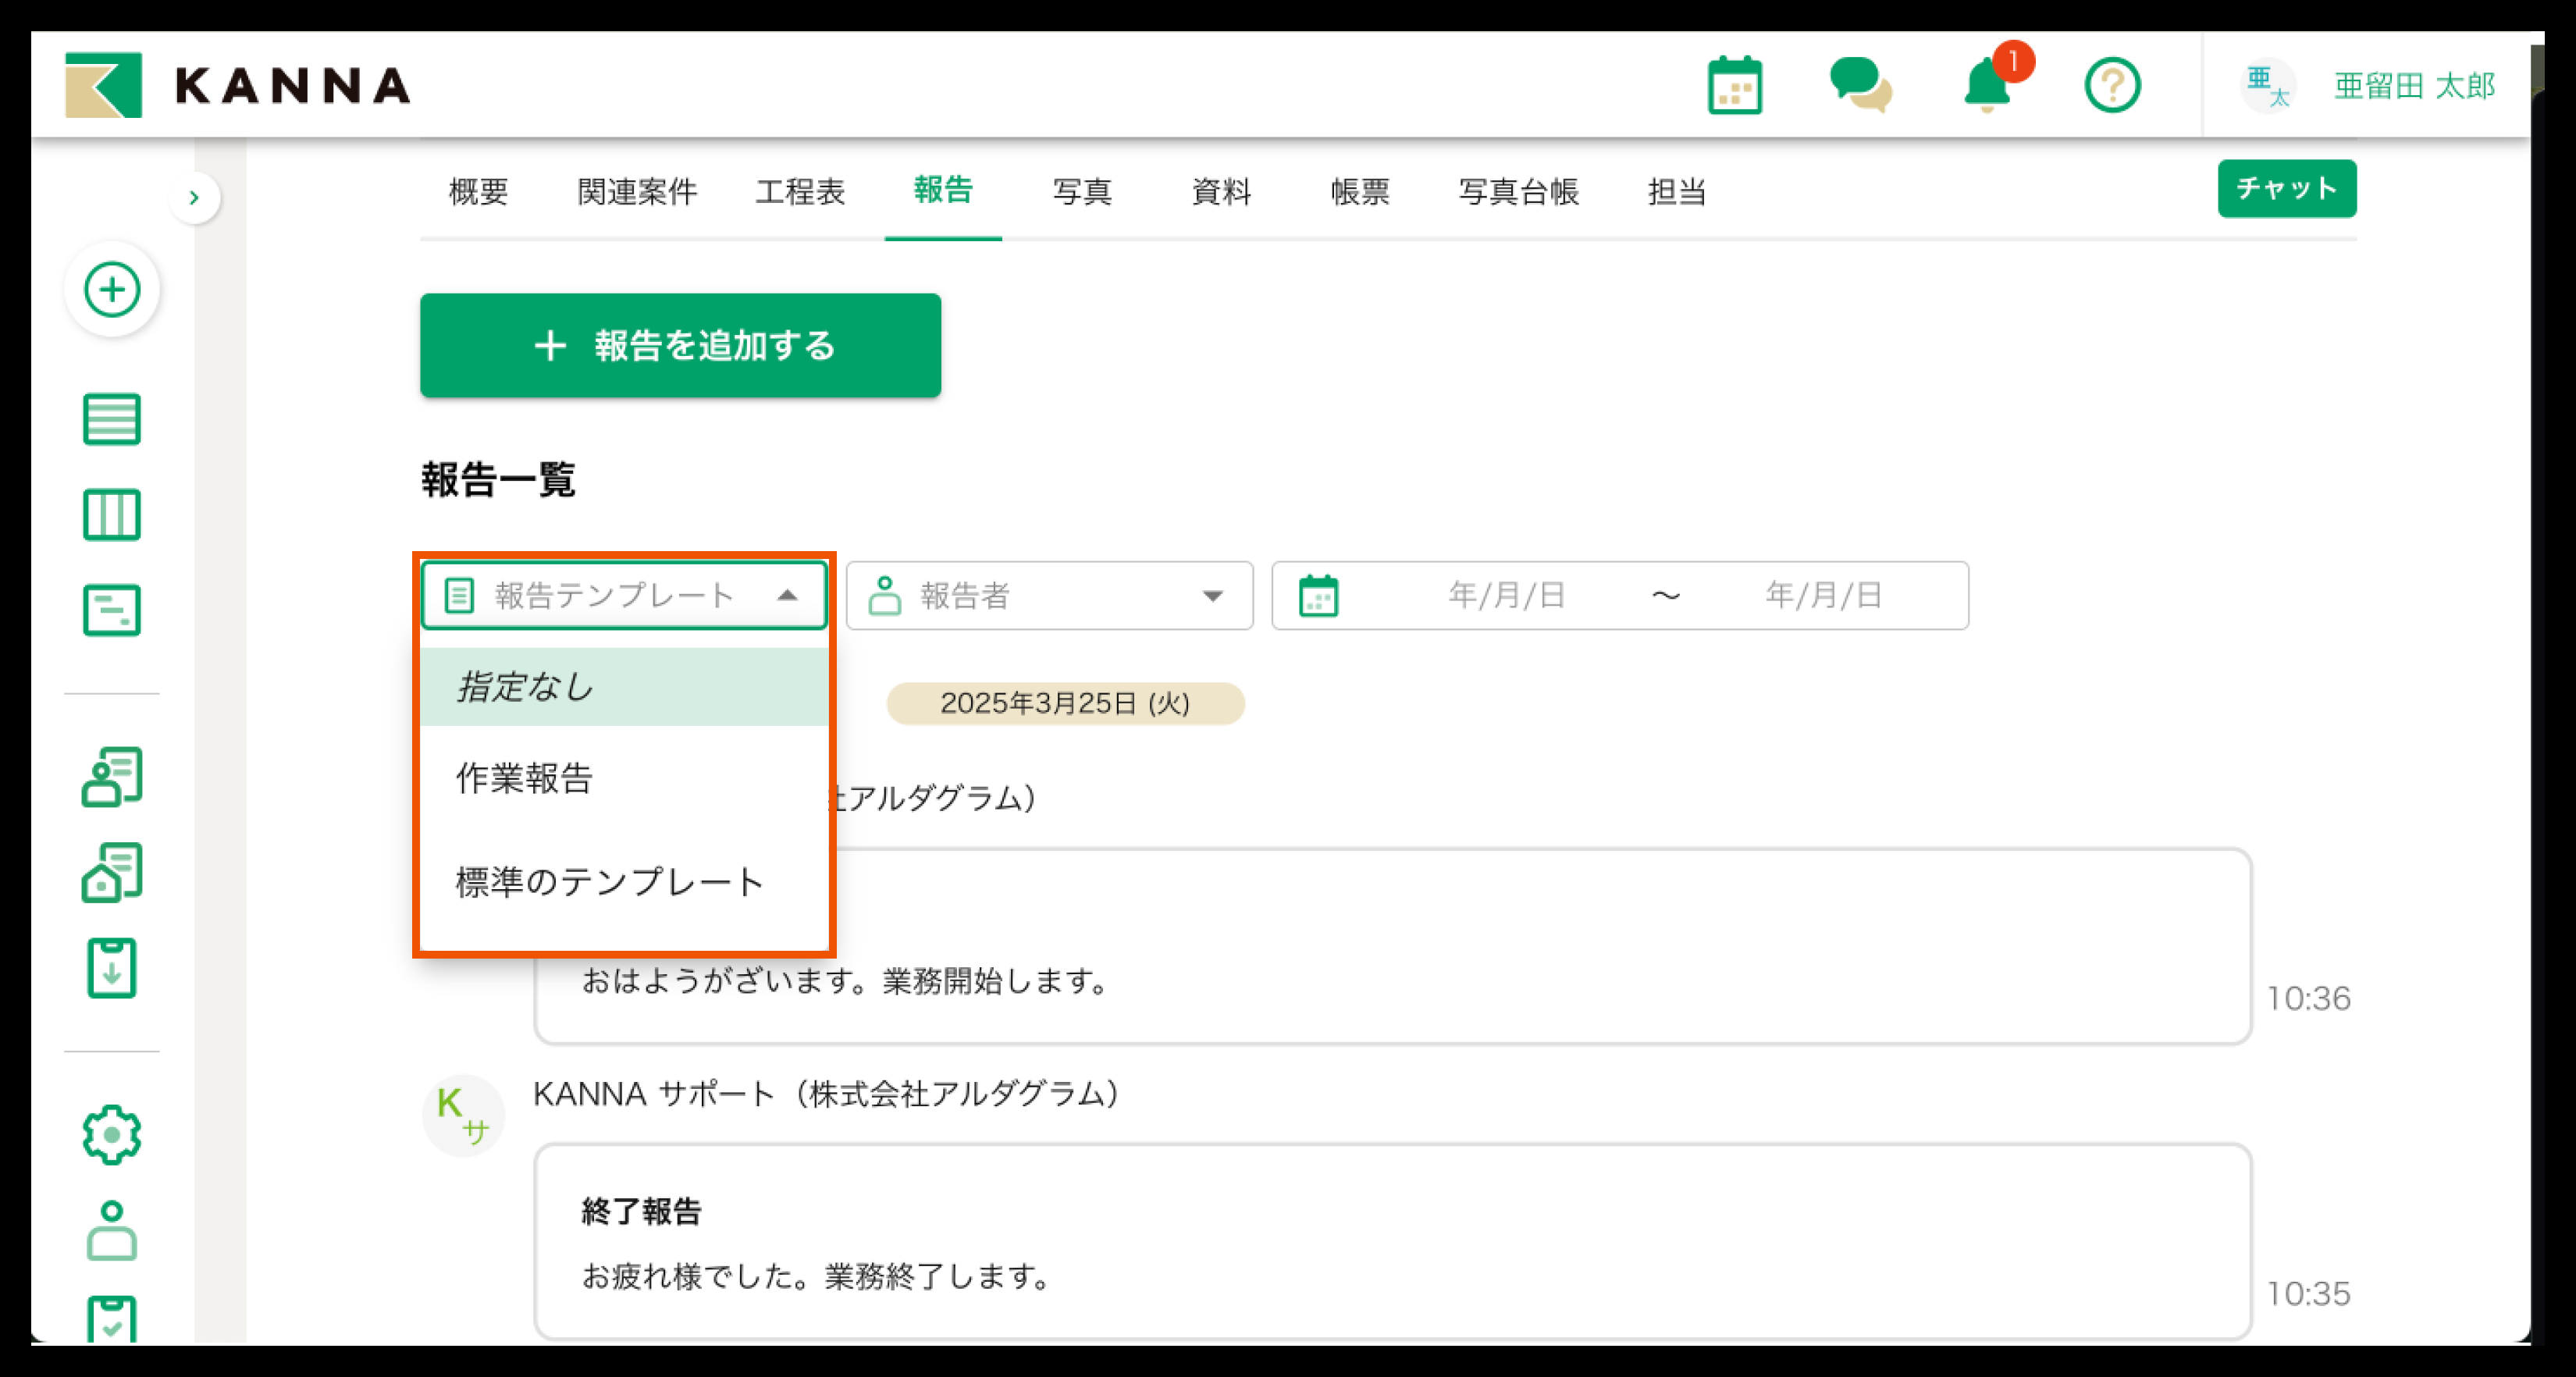
Task: Open the settings gear in sidebar
Action: tap(112, 1134)
